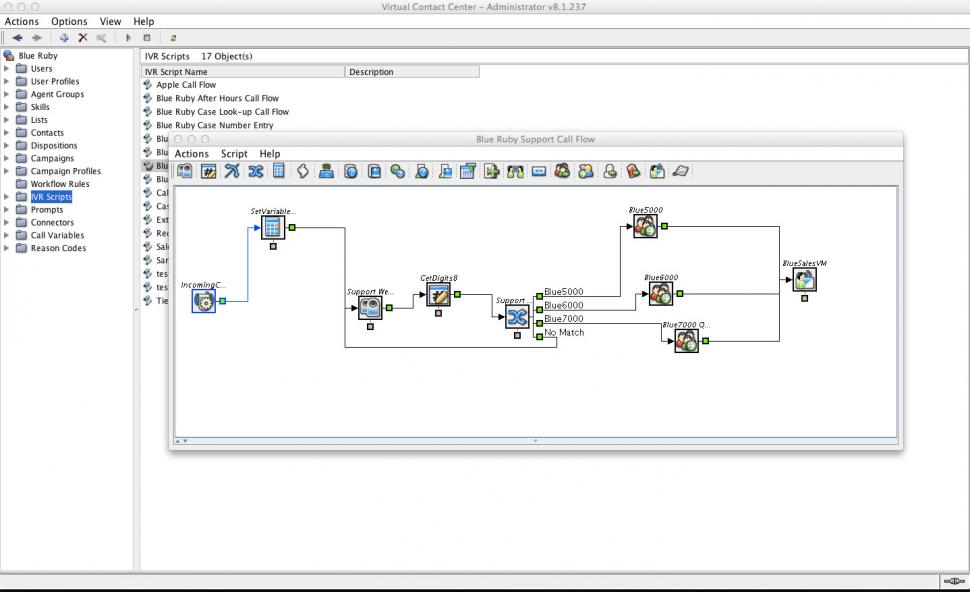Pick the calculator icon in script toolbar

[x=278, y=171]
